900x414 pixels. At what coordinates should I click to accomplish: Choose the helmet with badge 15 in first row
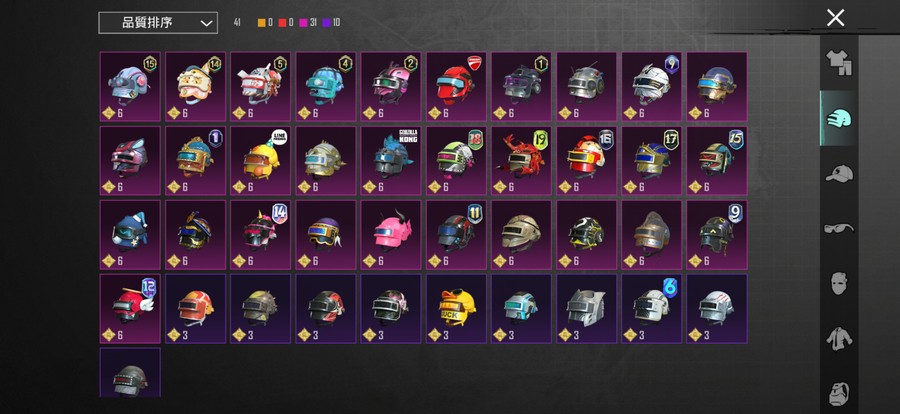[130, 87]
